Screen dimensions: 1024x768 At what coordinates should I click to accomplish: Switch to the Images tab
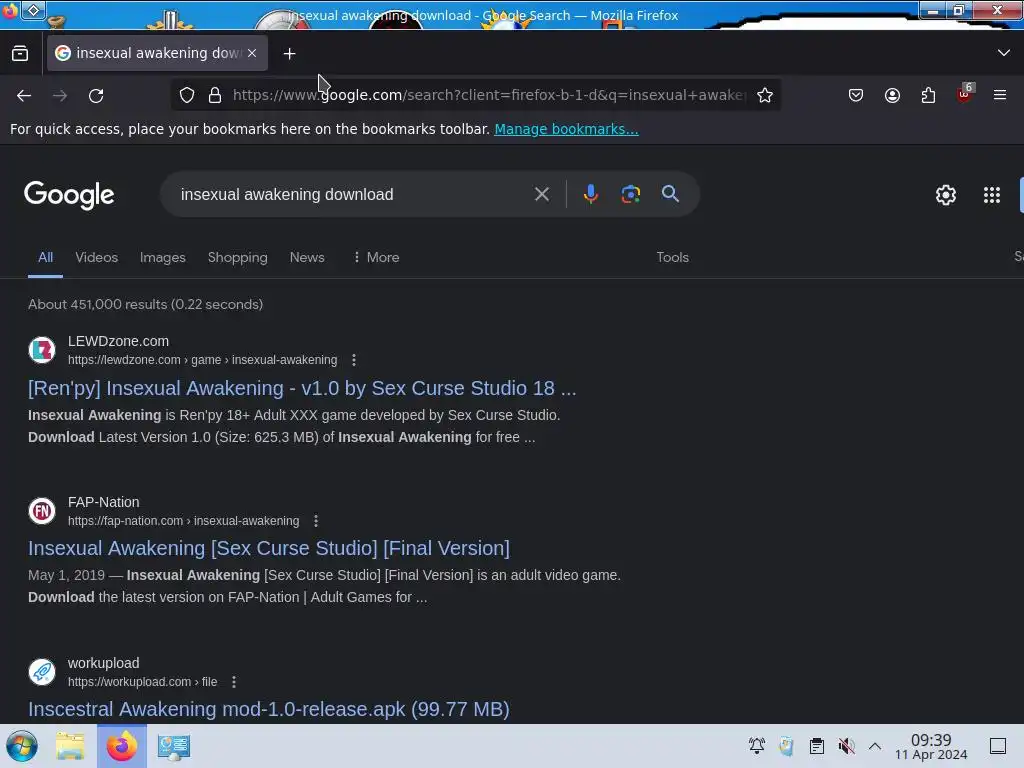click(163, 257)
